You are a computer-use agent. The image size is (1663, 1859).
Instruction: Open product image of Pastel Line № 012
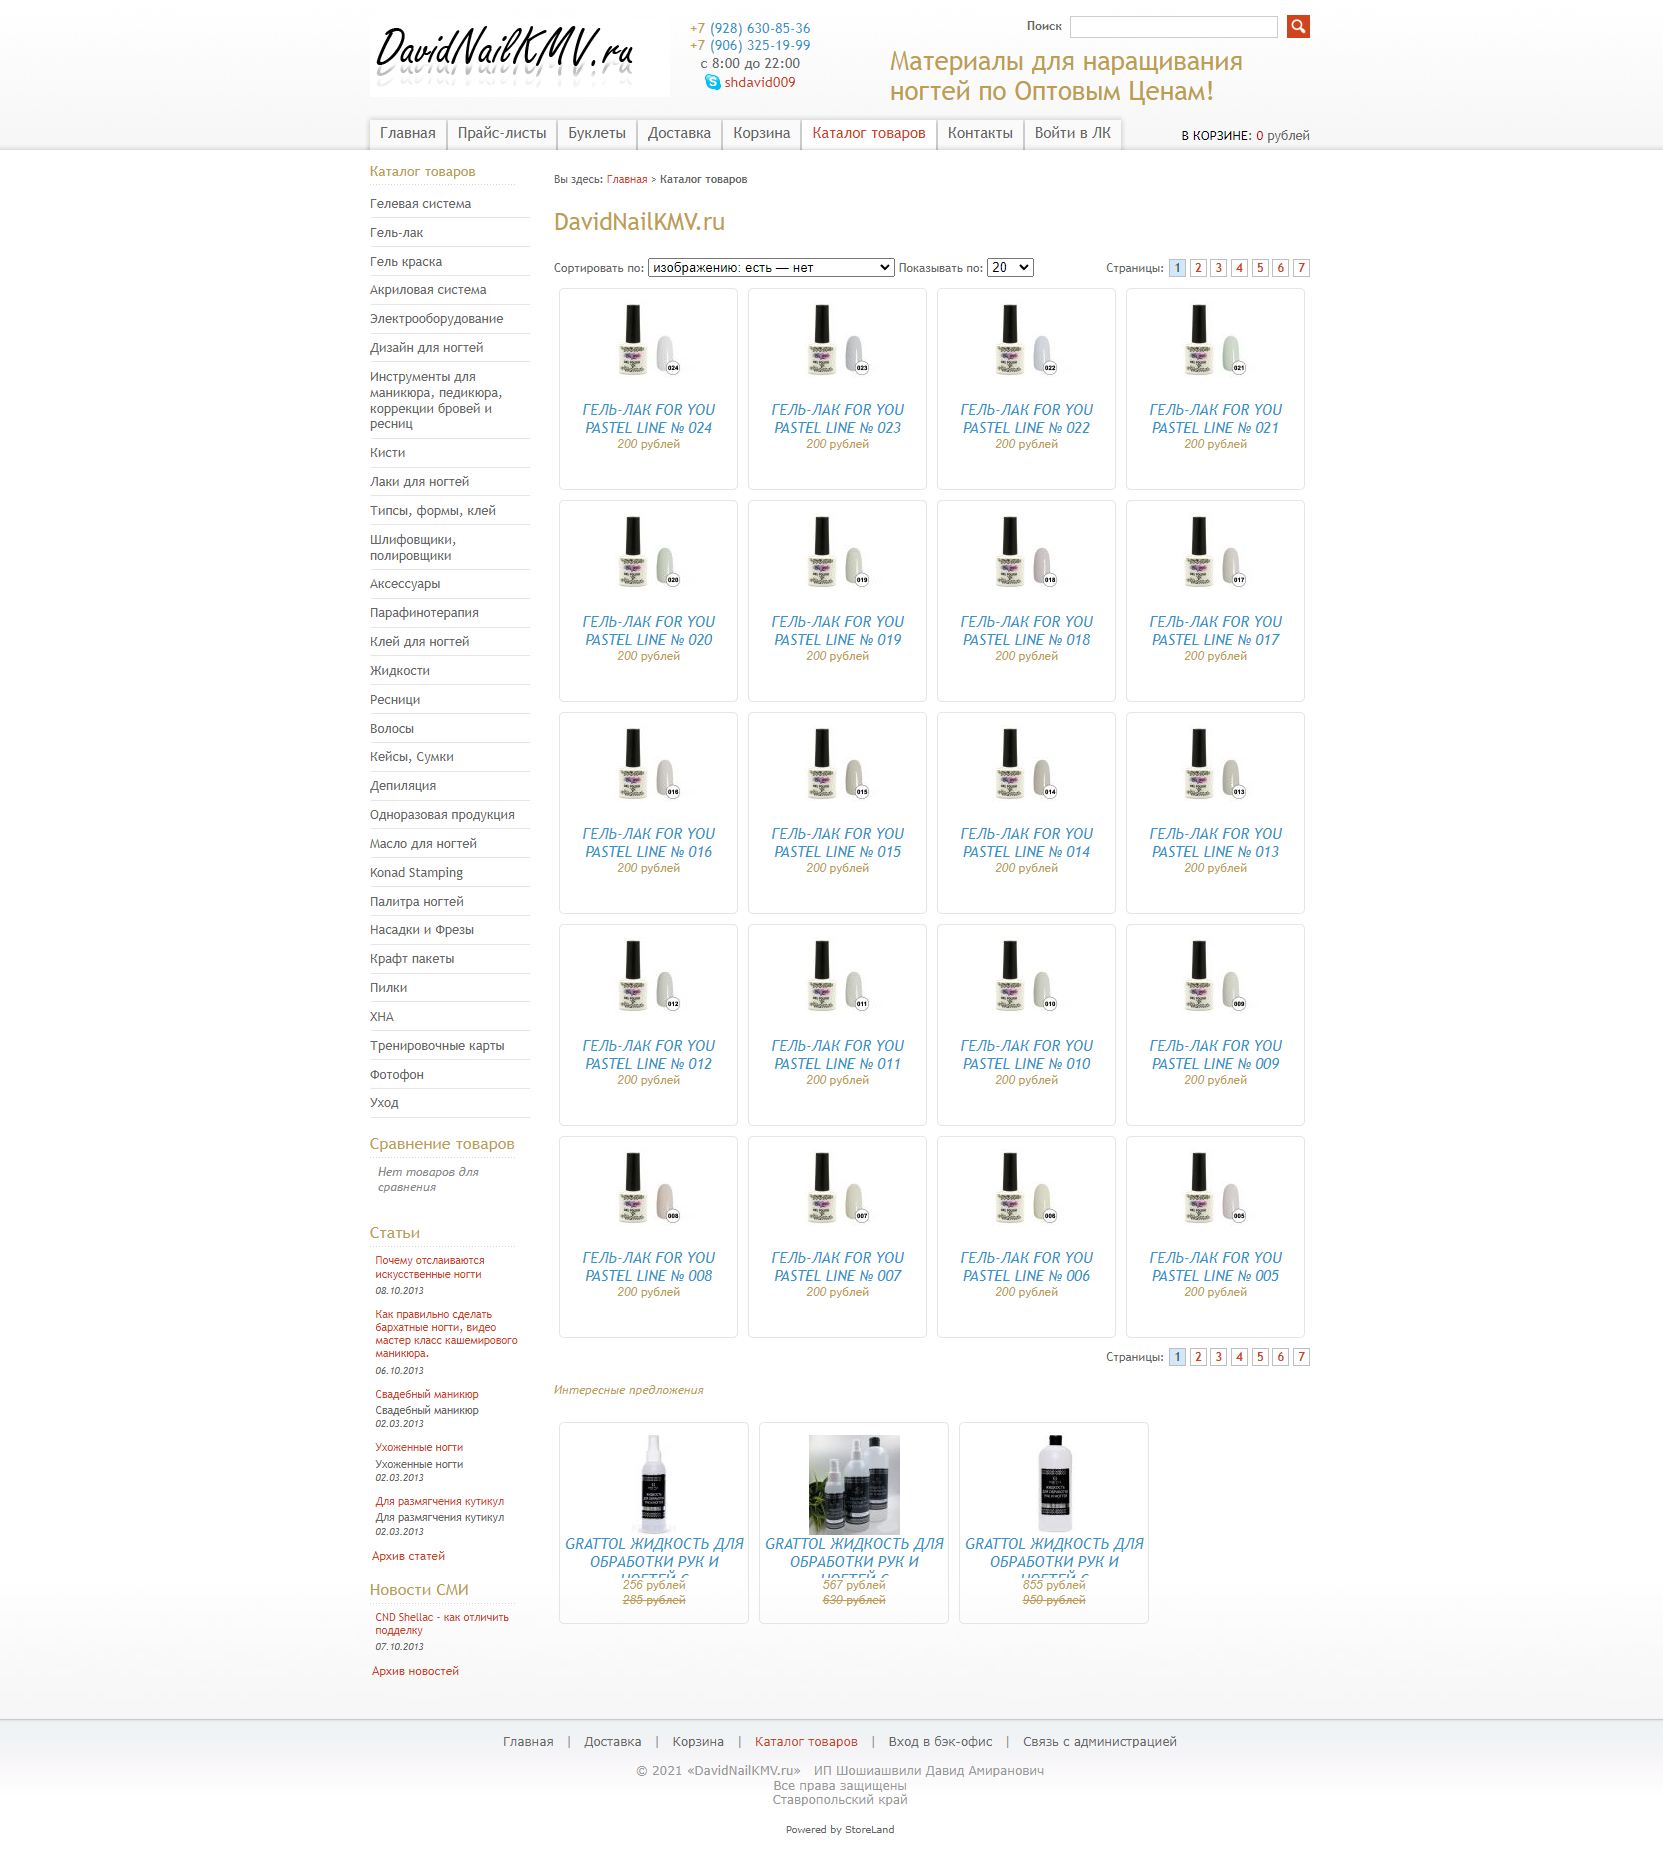coord(648,976)
